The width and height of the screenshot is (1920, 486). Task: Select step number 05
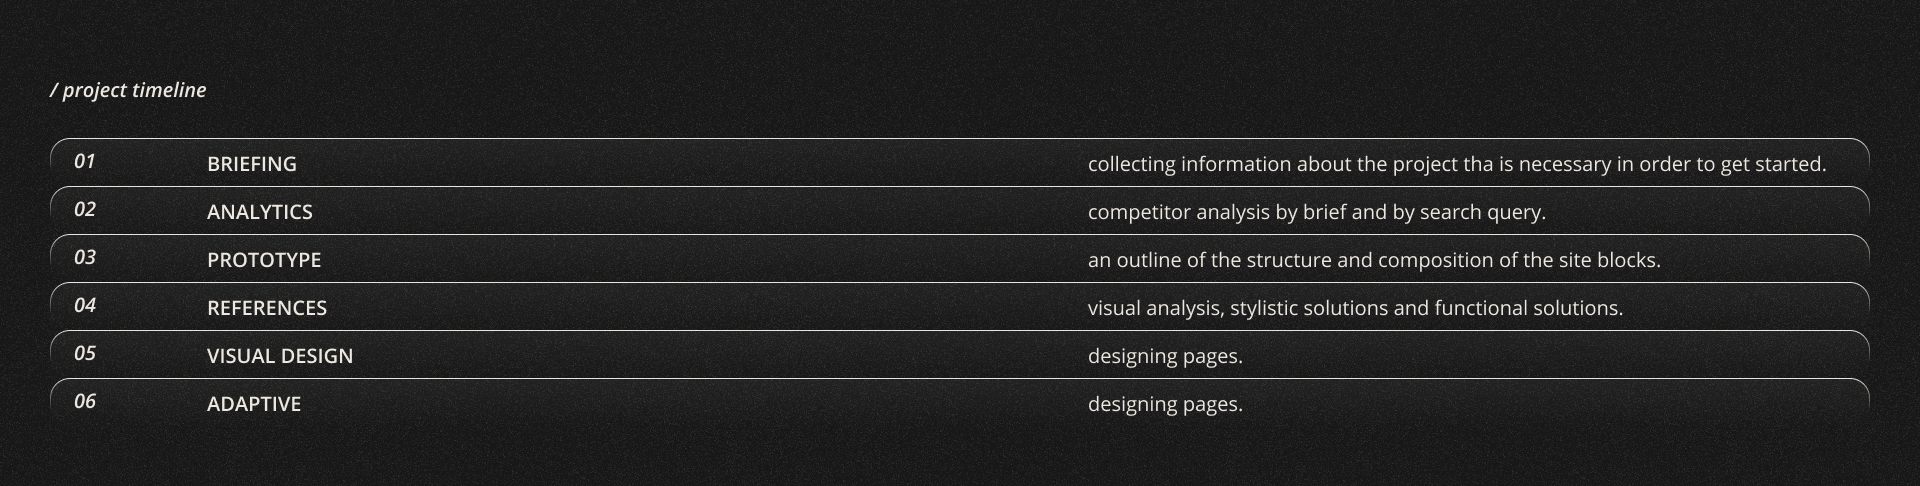tap(85, 353)
